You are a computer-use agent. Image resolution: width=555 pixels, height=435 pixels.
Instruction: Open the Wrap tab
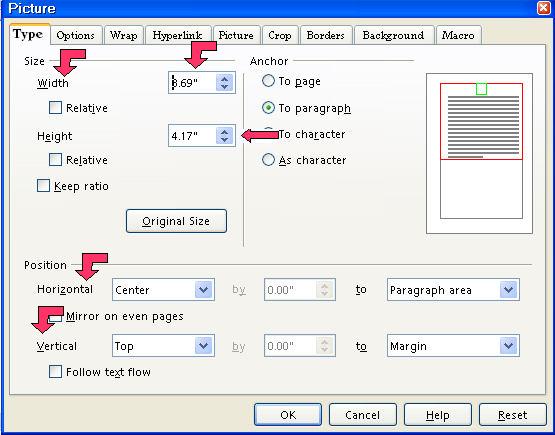[124, 35]
